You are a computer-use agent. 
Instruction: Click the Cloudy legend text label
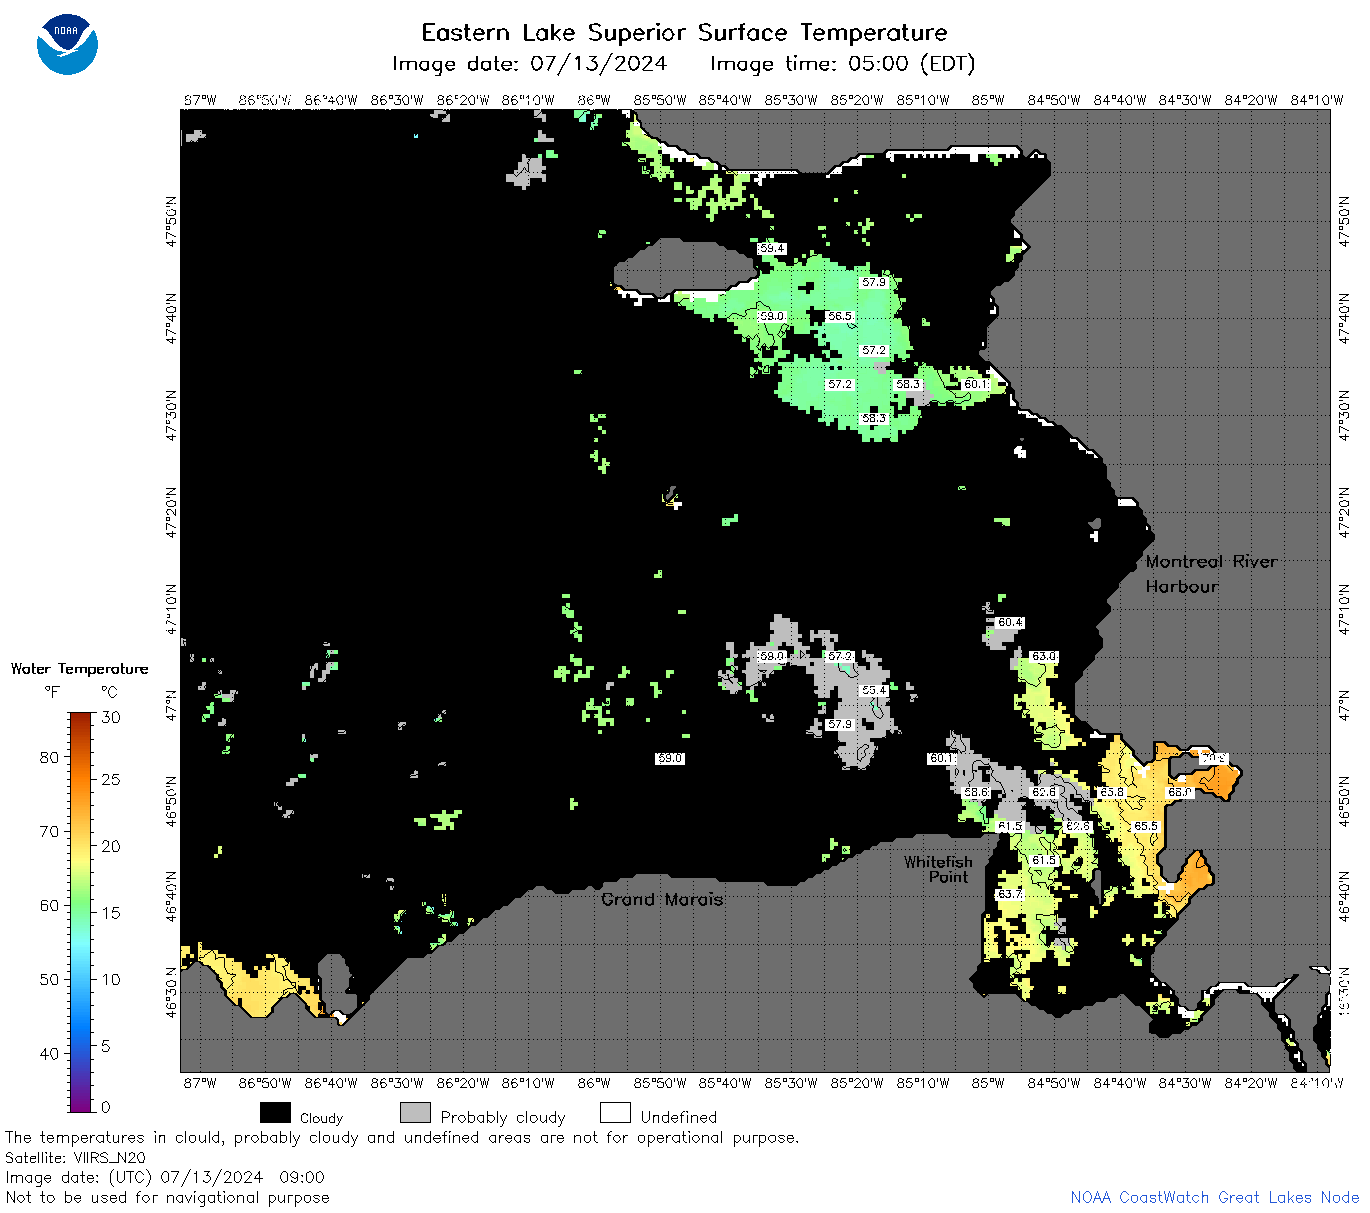click(321, 1118)
